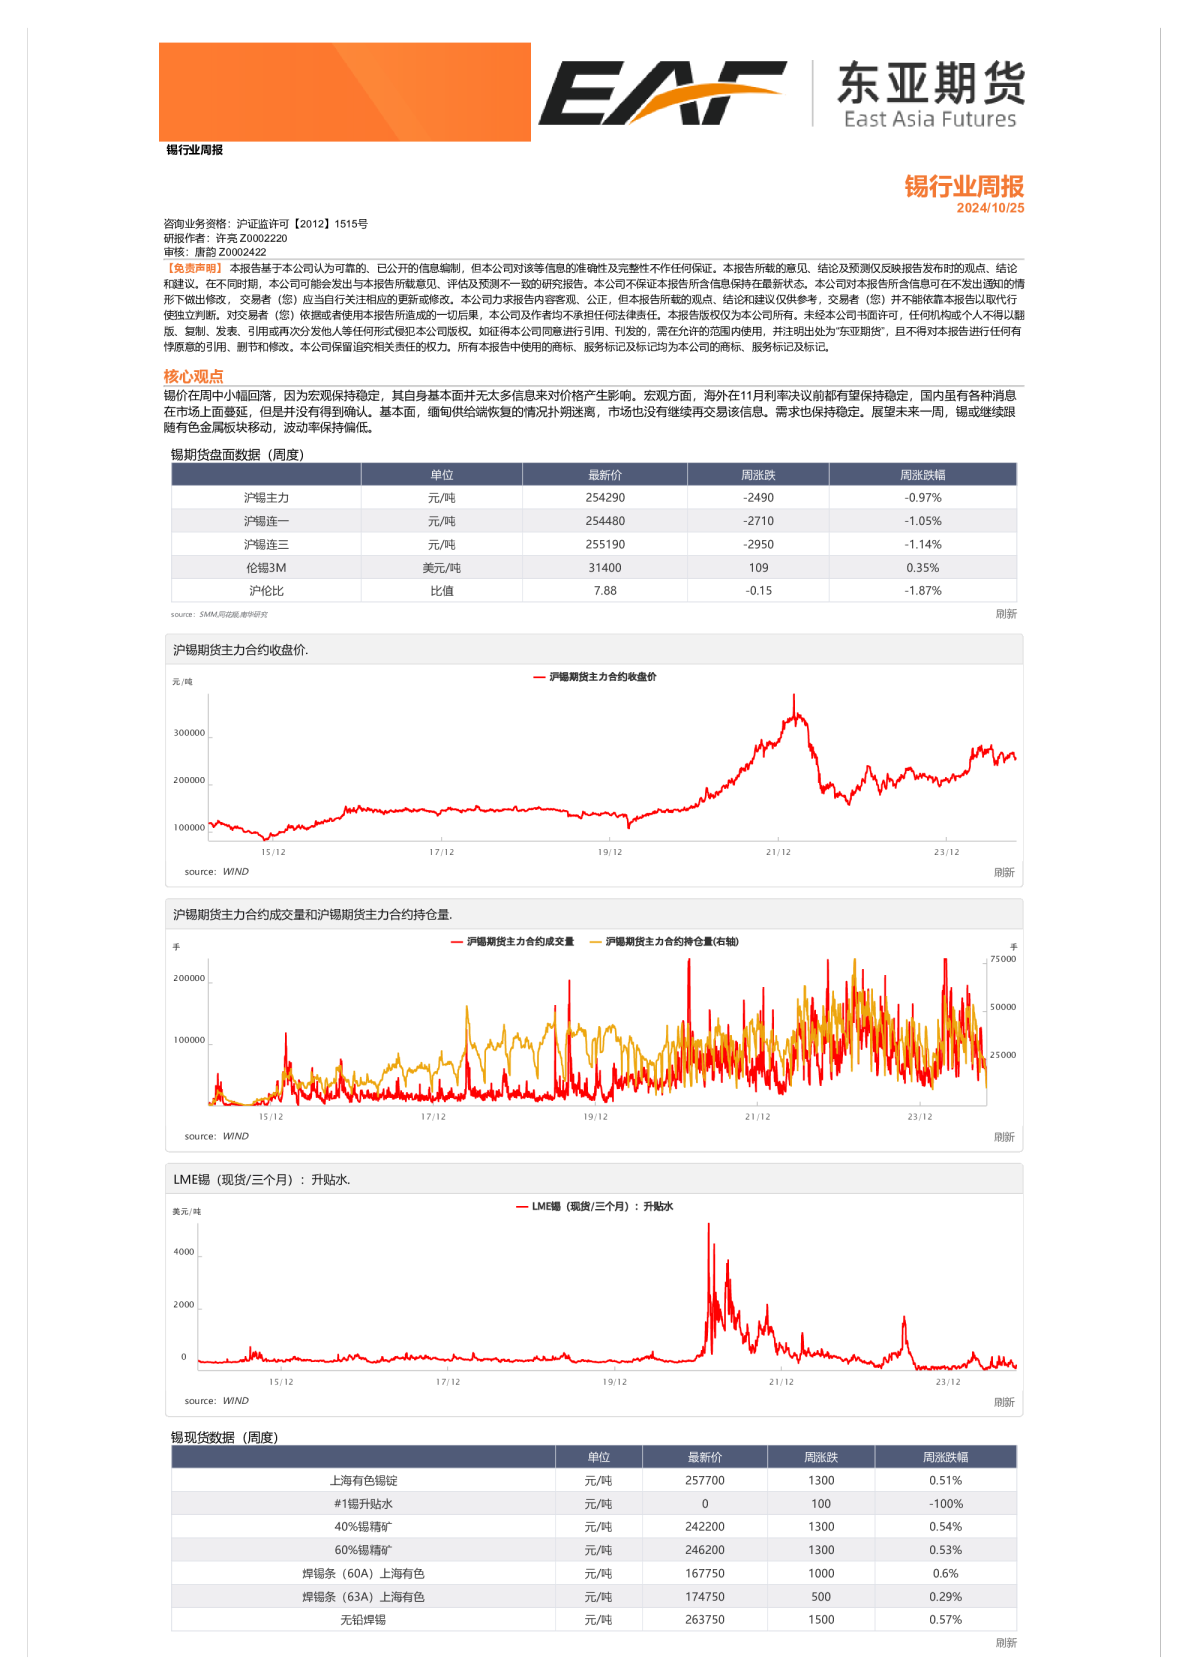Click the 核心观点 section heading
This screenshot has height=1680, width=1188.
click(193, 376)
